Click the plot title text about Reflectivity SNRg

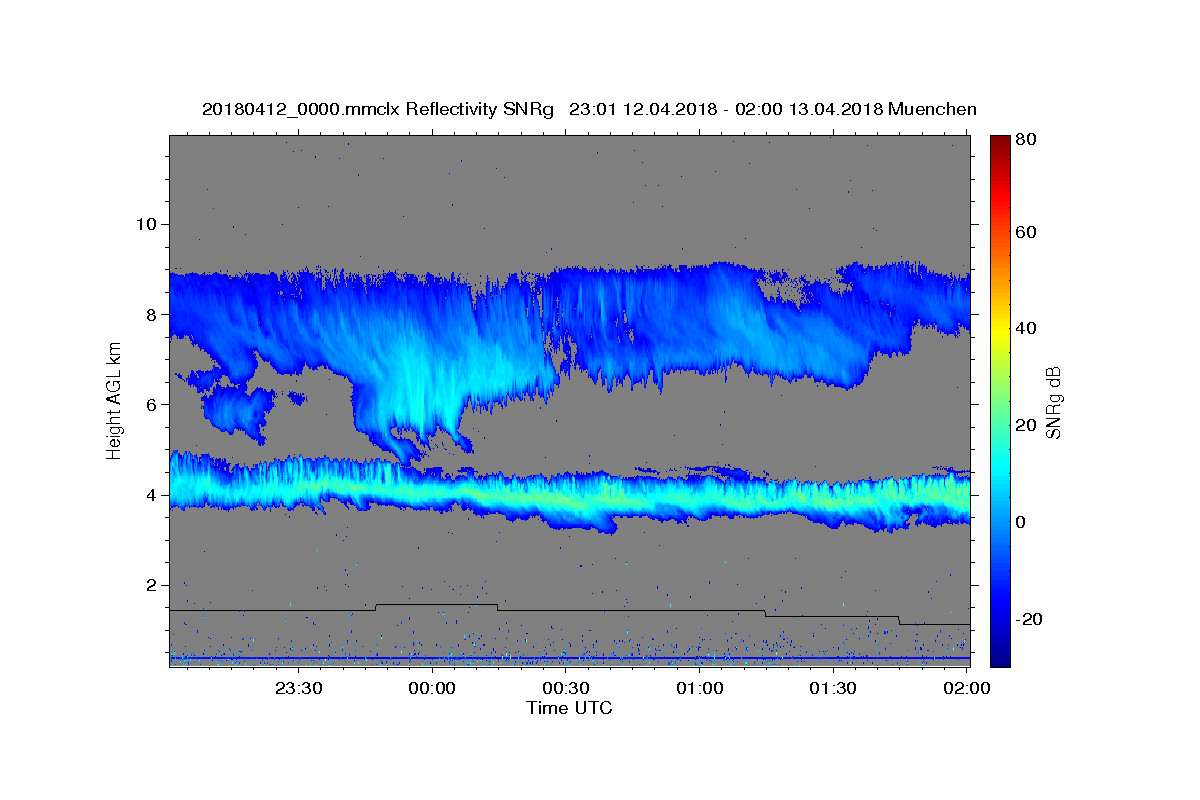tap(589, 109)
